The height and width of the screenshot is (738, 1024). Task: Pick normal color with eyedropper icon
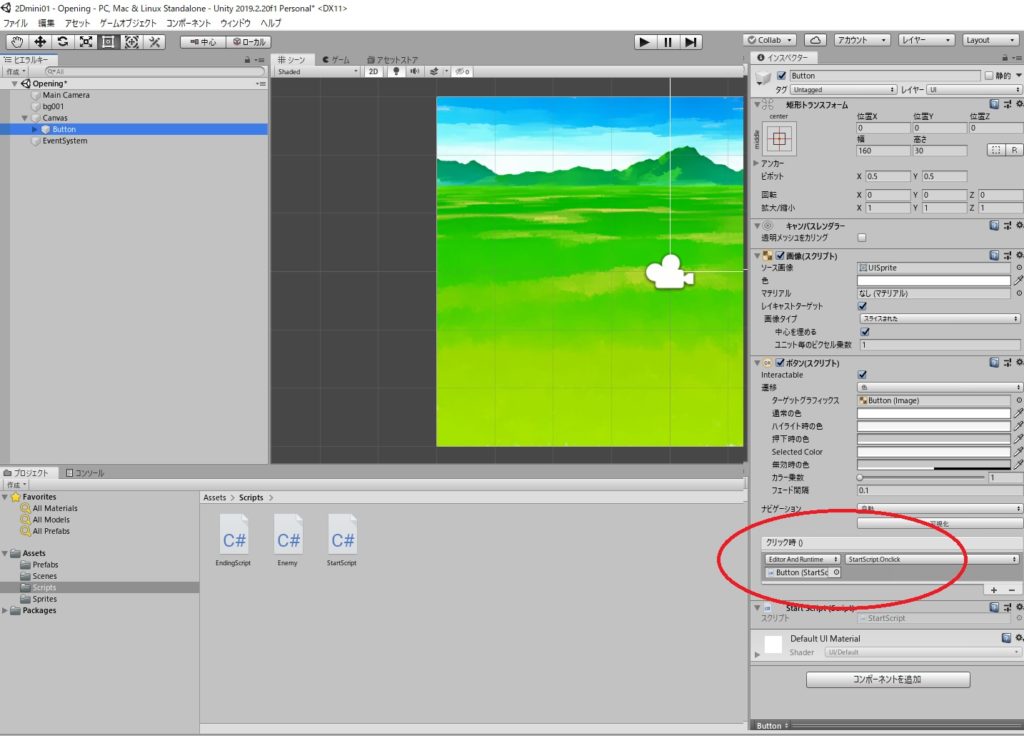click(1018, 413)
